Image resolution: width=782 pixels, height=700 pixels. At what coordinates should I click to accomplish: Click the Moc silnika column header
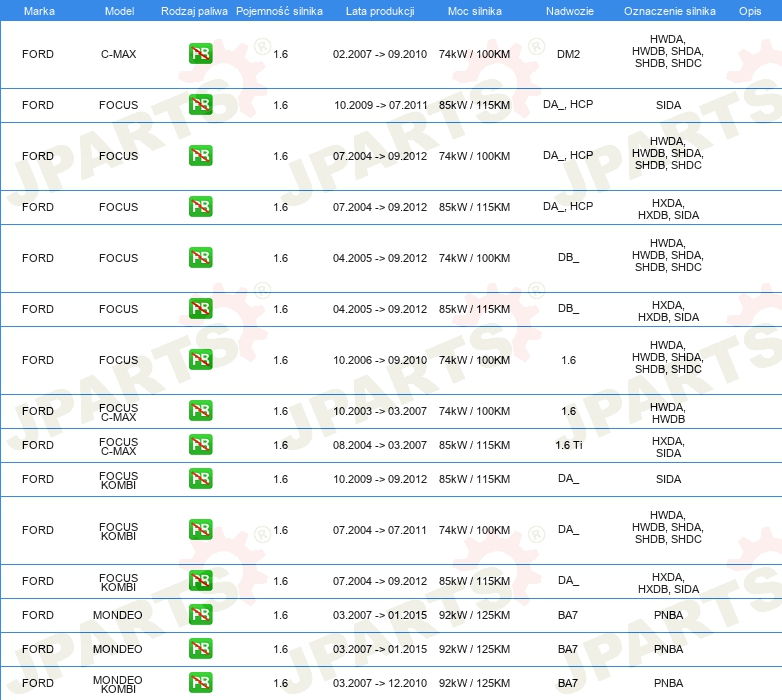pos(475,11)
